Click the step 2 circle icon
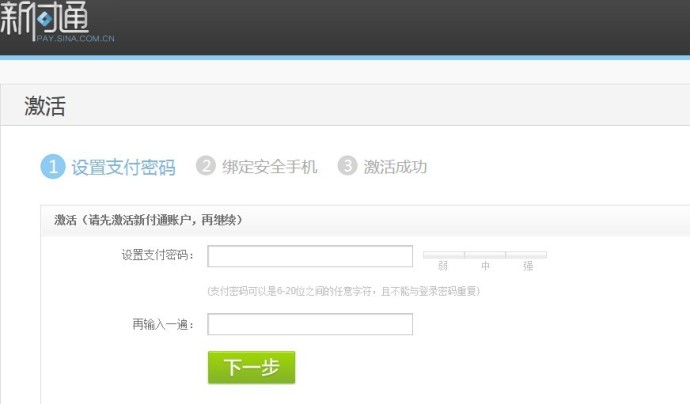Screen dimensions: 690x404 (x=206, y=166)
